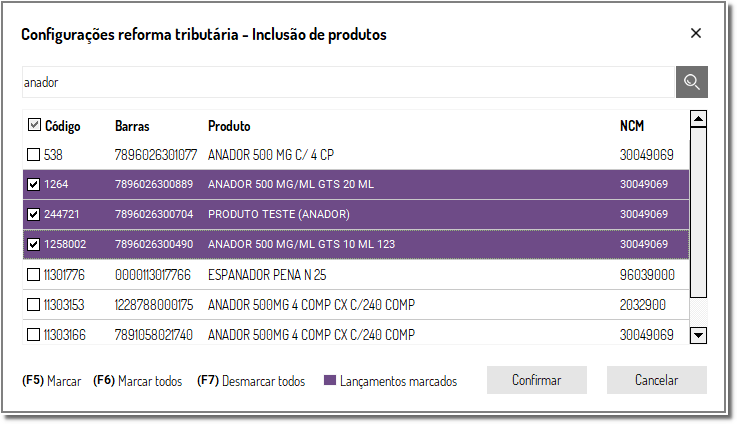The width and height of the screenshot is (737, 424).
Task: Confirm the product selection
Action: point(537,380)
